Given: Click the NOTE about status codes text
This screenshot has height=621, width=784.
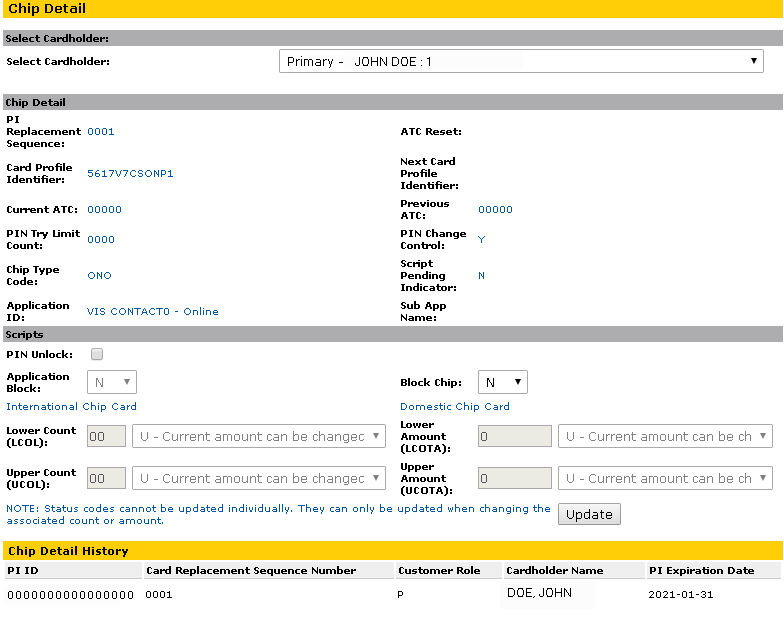Looking at the screenshot, I should click(278, 514).
